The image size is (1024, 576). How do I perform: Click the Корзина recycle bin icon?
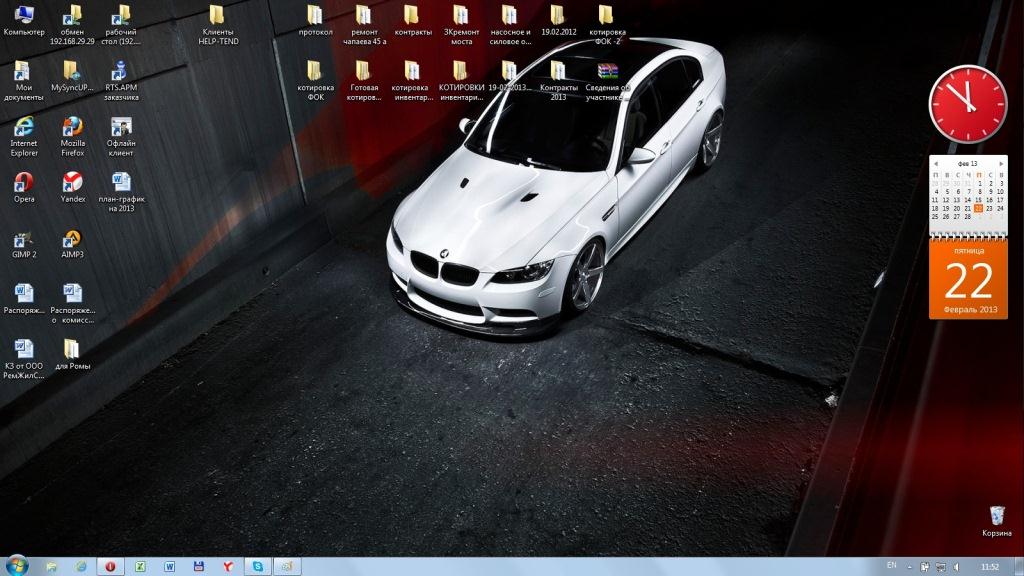click(996, 516)
